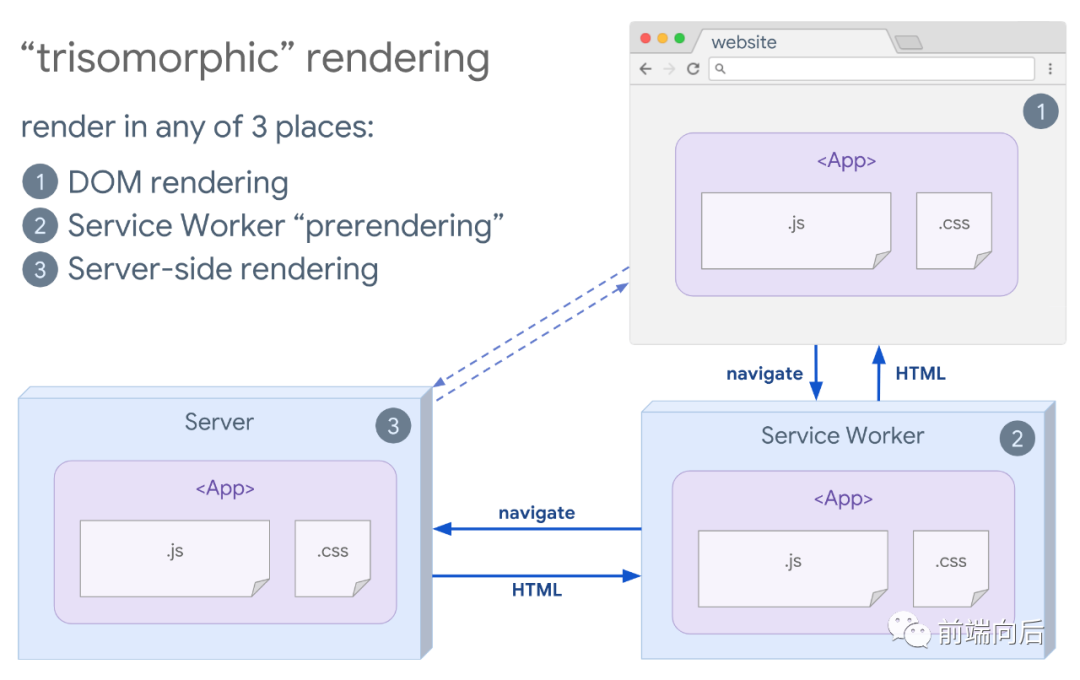Select the .css file in the Server App
The image size is (1080, 680).
coord(333,558)
